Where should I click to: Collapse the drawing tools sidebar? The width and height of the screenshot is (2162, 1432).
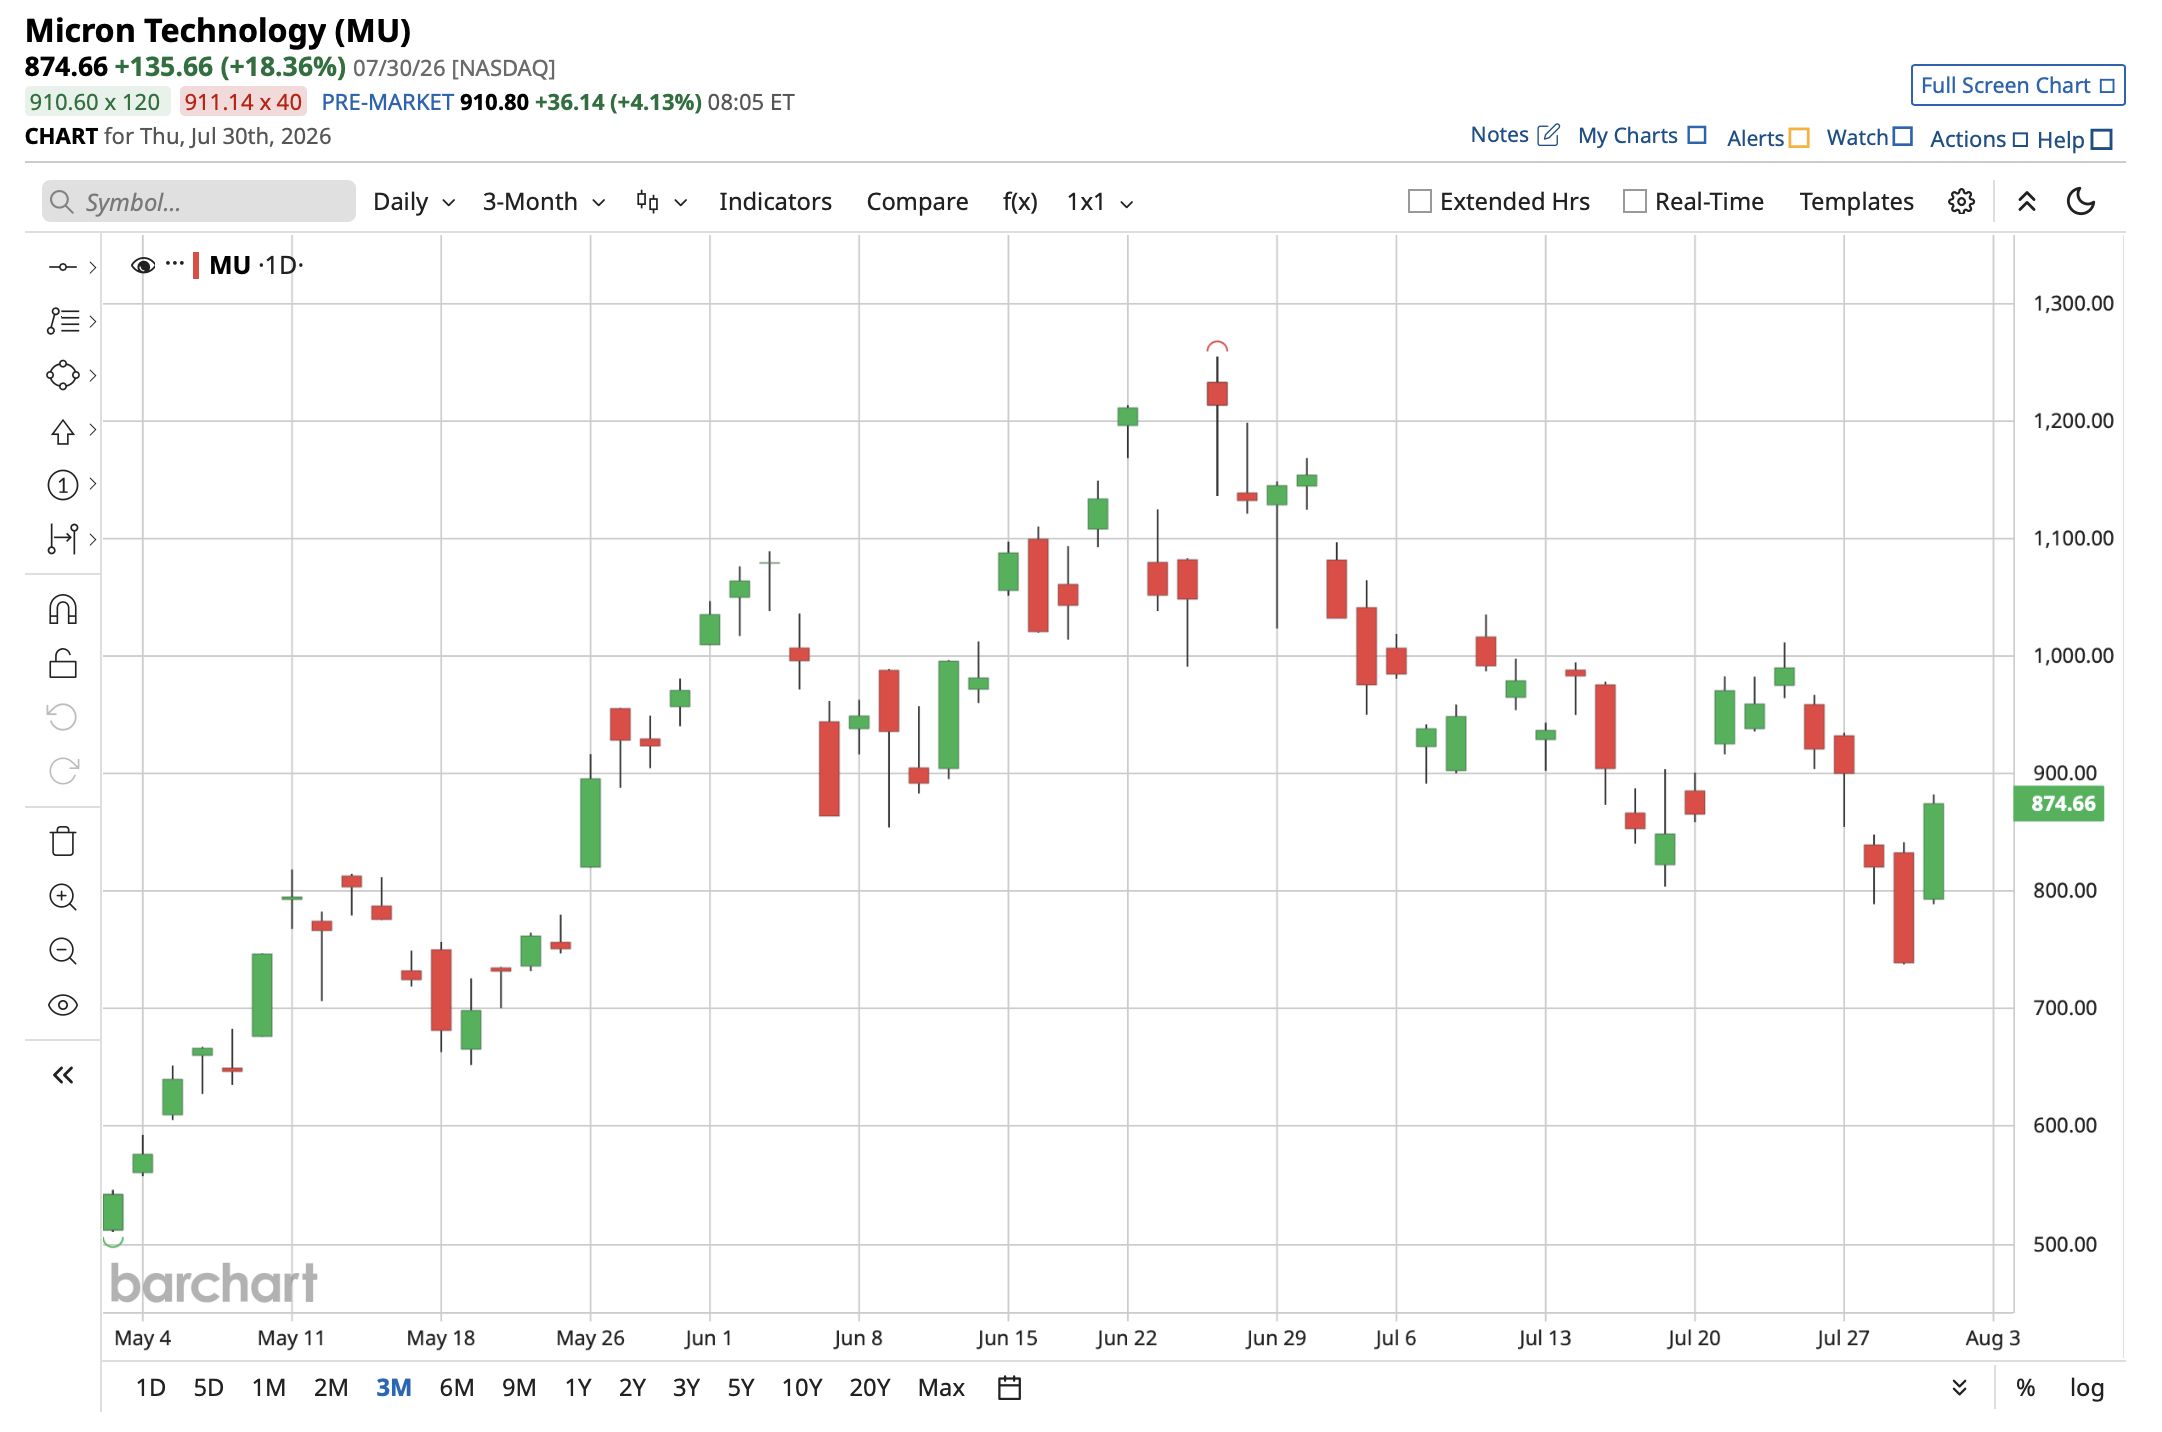click(62, 1075)
